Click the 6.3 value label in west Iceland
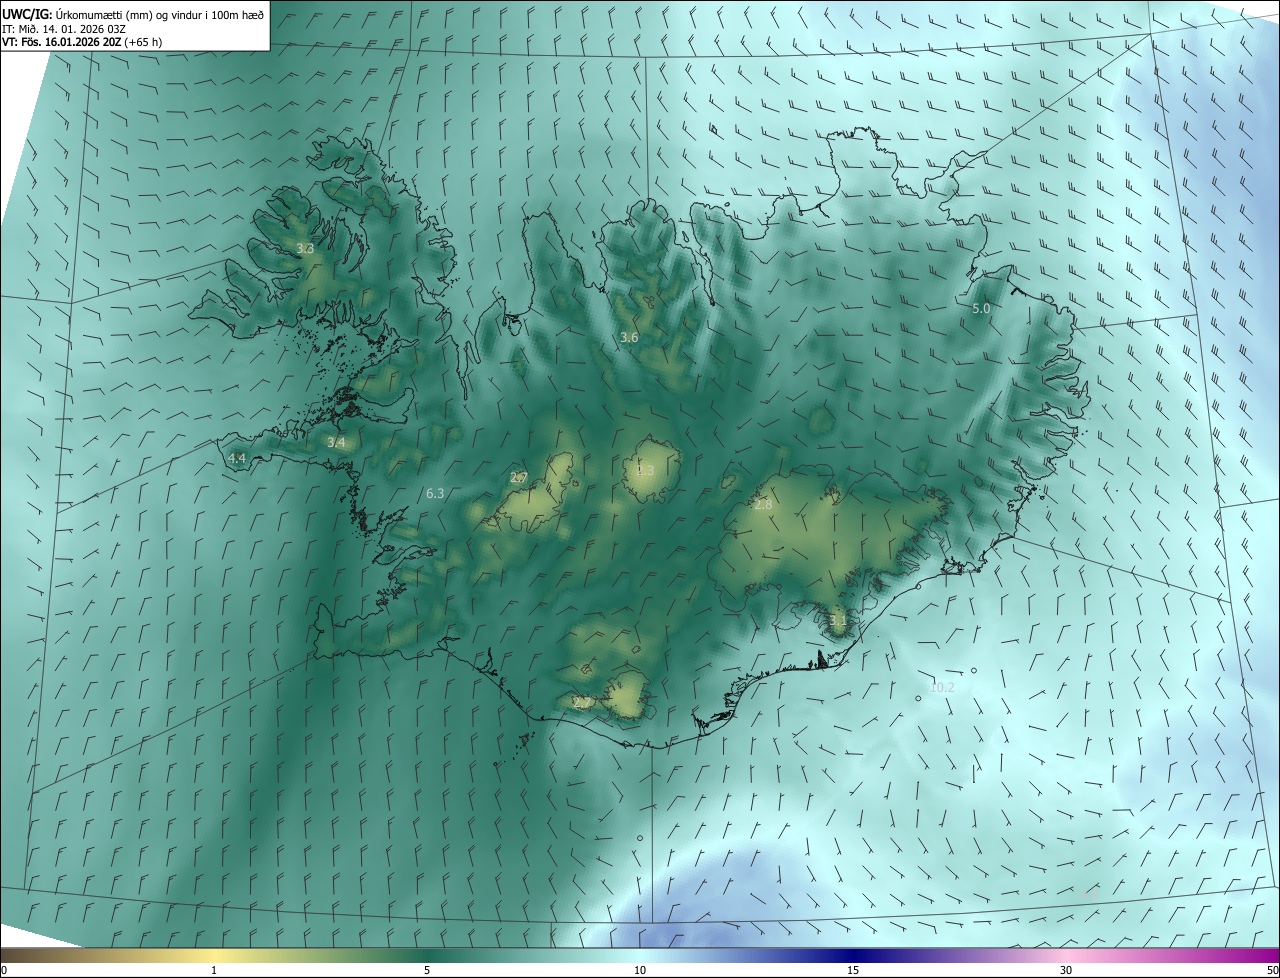 pyautogui.click(x=435, y=493)
